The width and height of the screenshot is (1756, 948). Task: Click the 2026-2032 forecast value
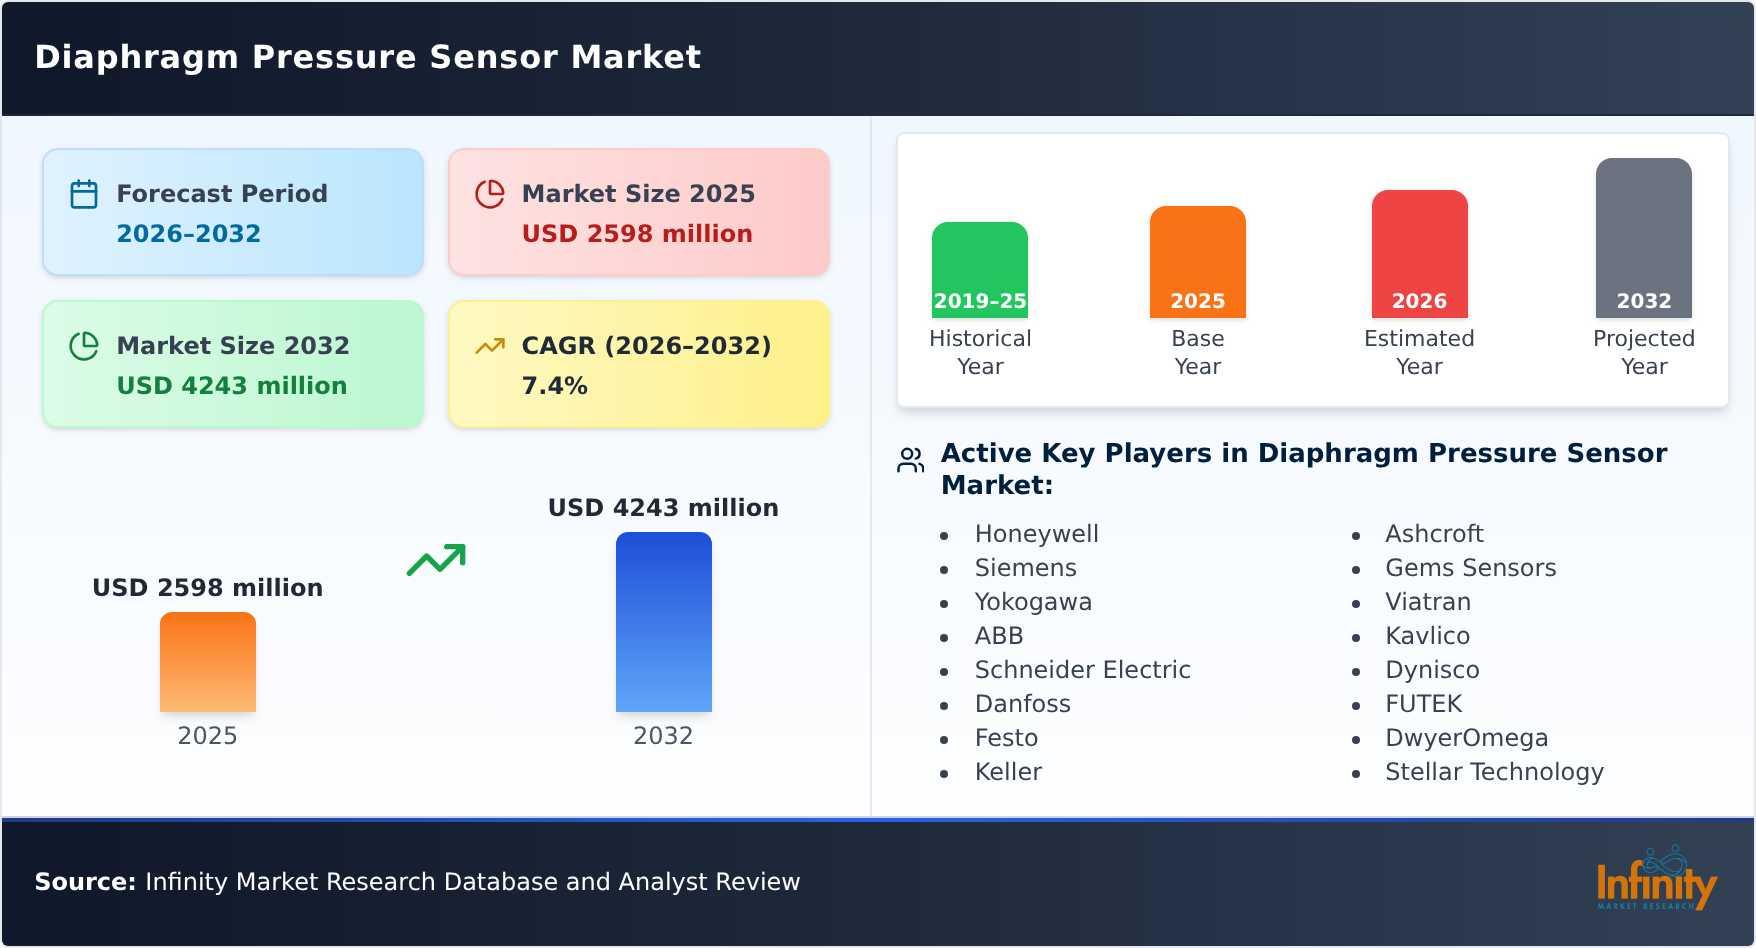(x=189, y=234)
